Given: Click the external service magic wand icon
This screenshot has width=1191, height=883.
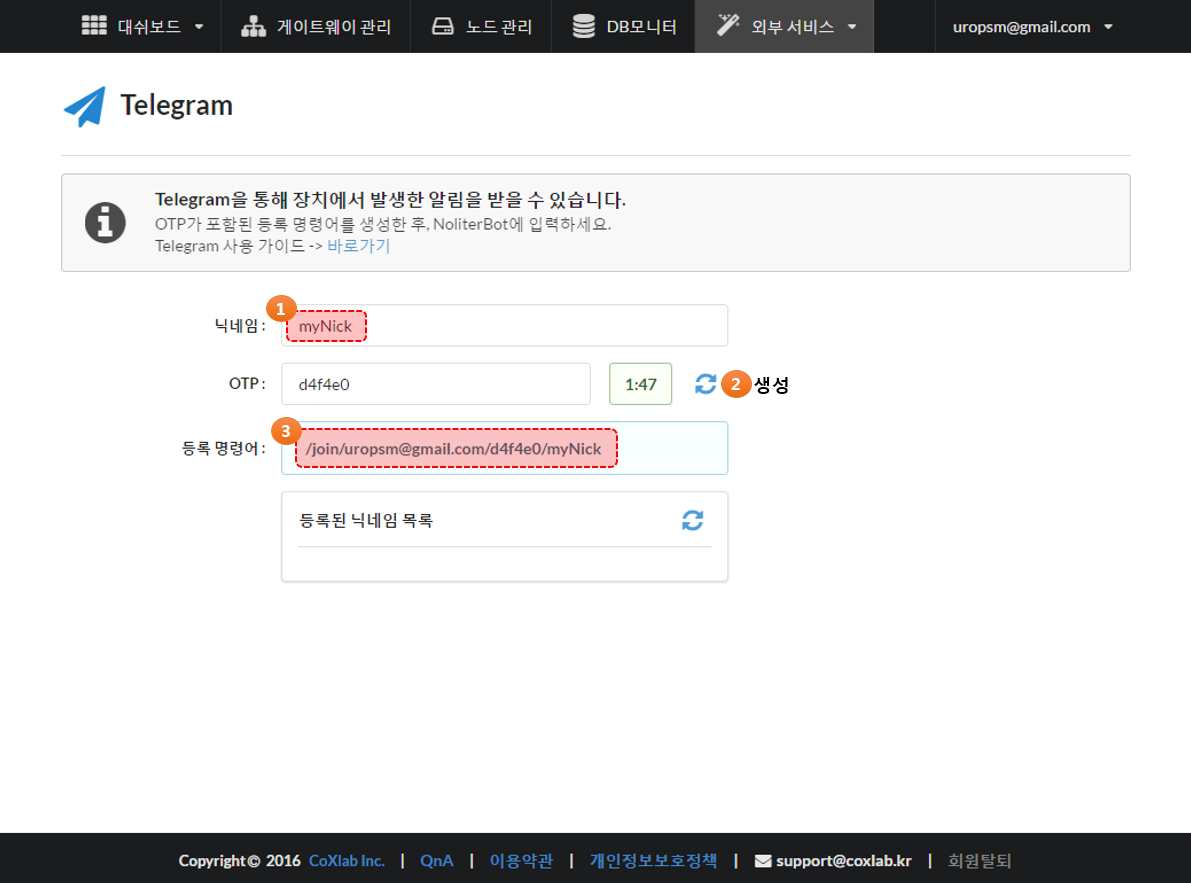Looking at the screenshot, I should 728,25.
